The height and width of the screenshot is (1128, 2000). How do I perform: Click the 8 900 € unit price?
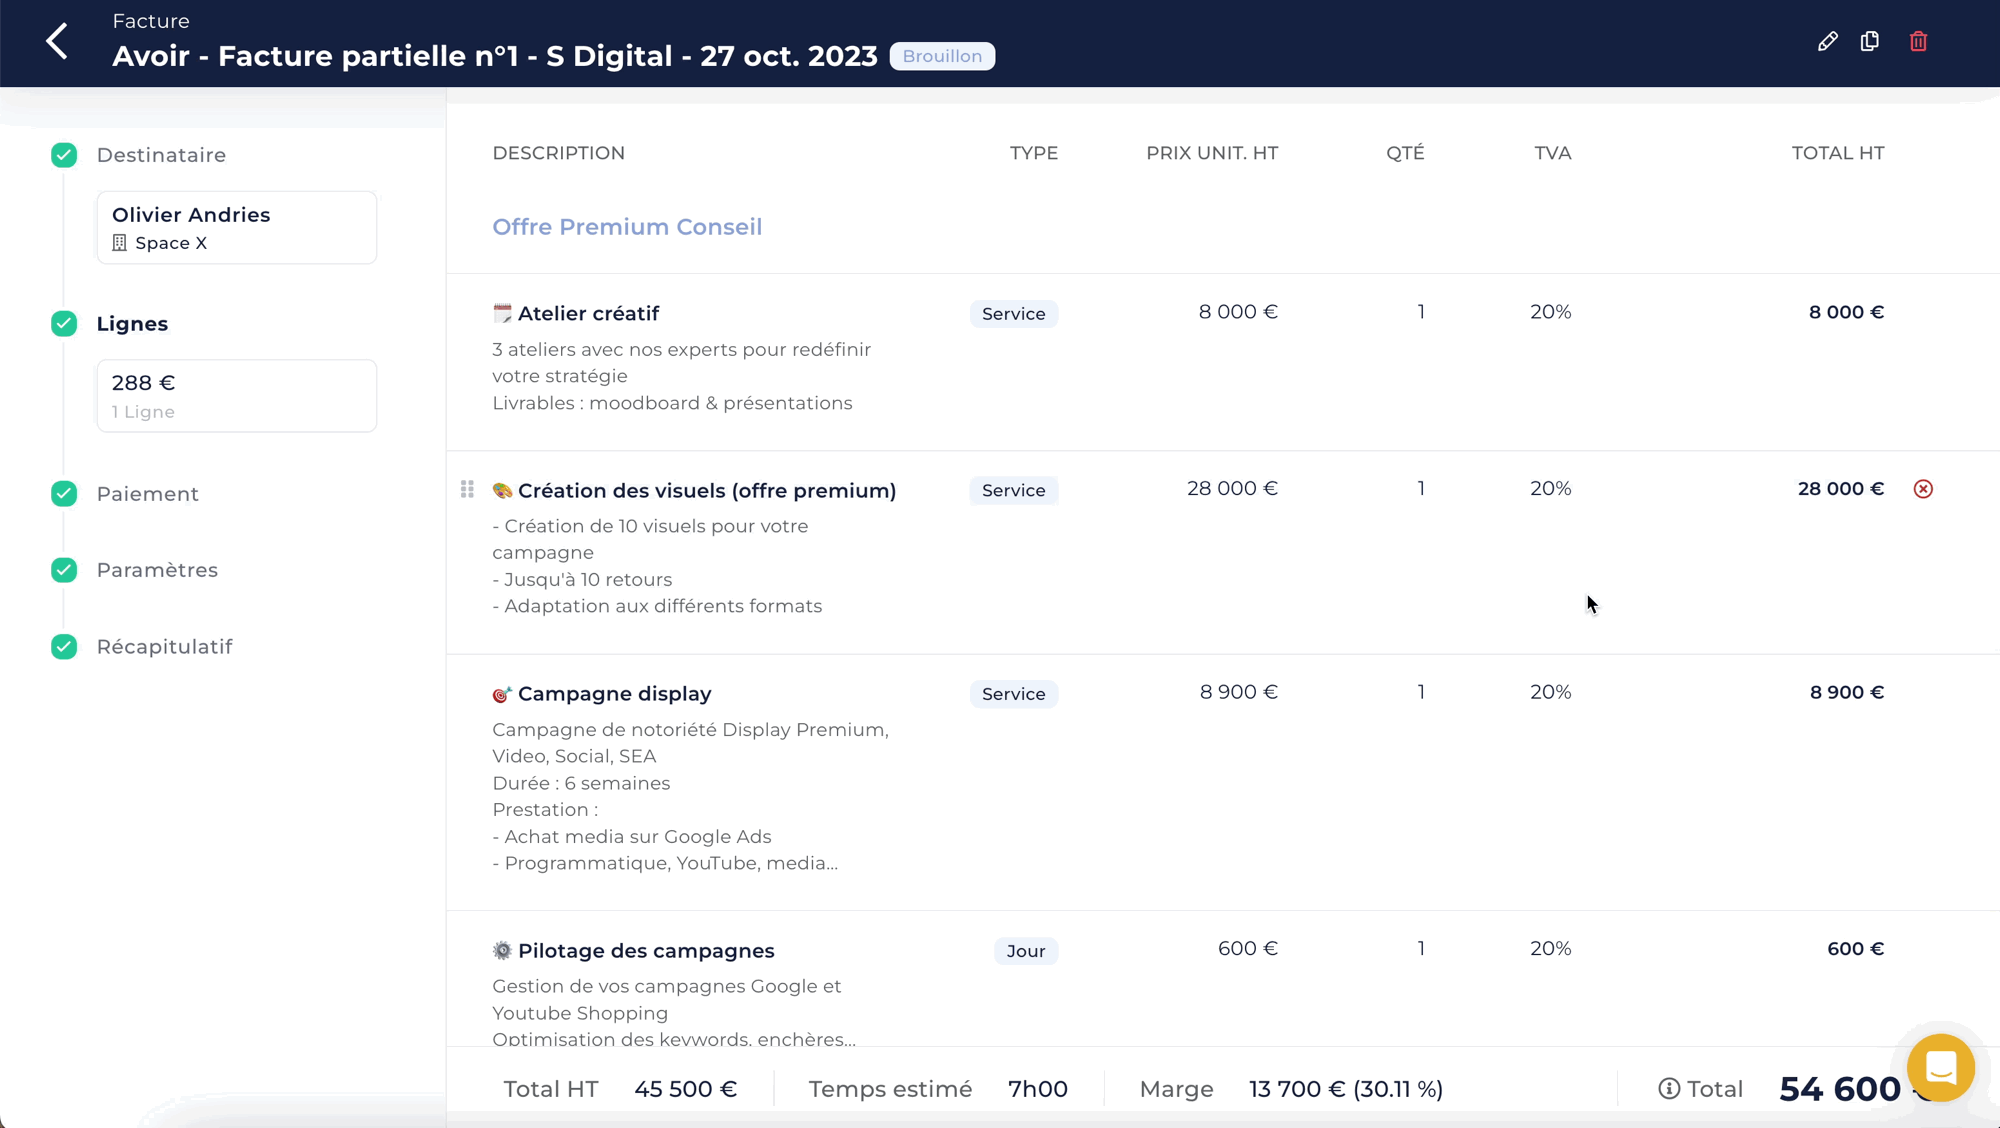click(x=1239, y=692)
